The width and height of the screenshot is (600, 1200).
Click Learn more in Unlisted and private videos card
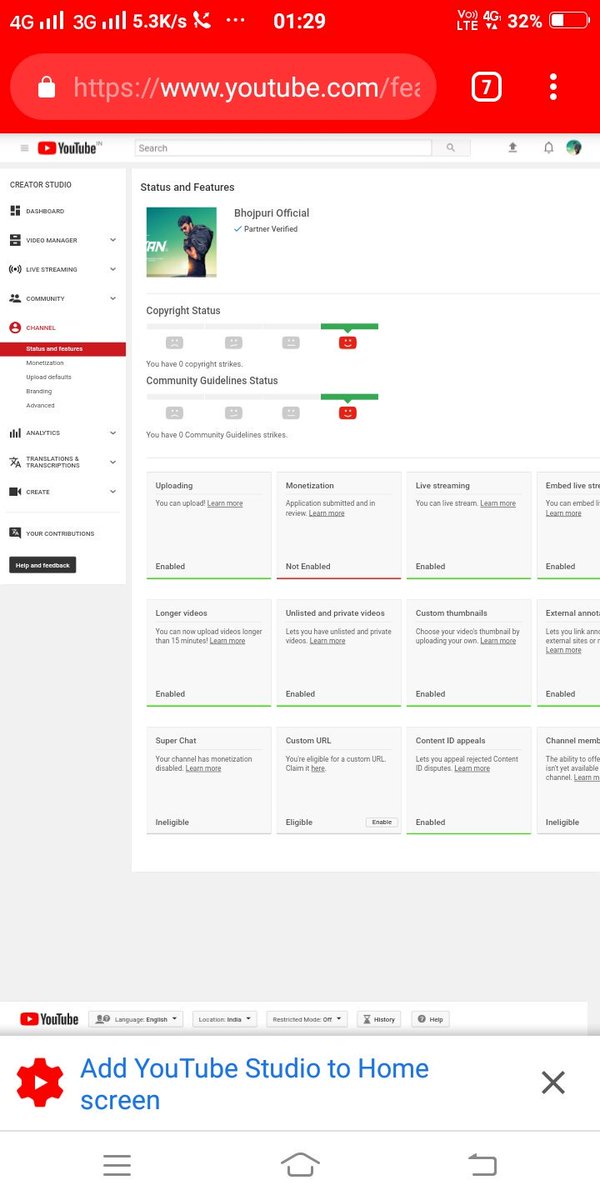tap(327, 641)
